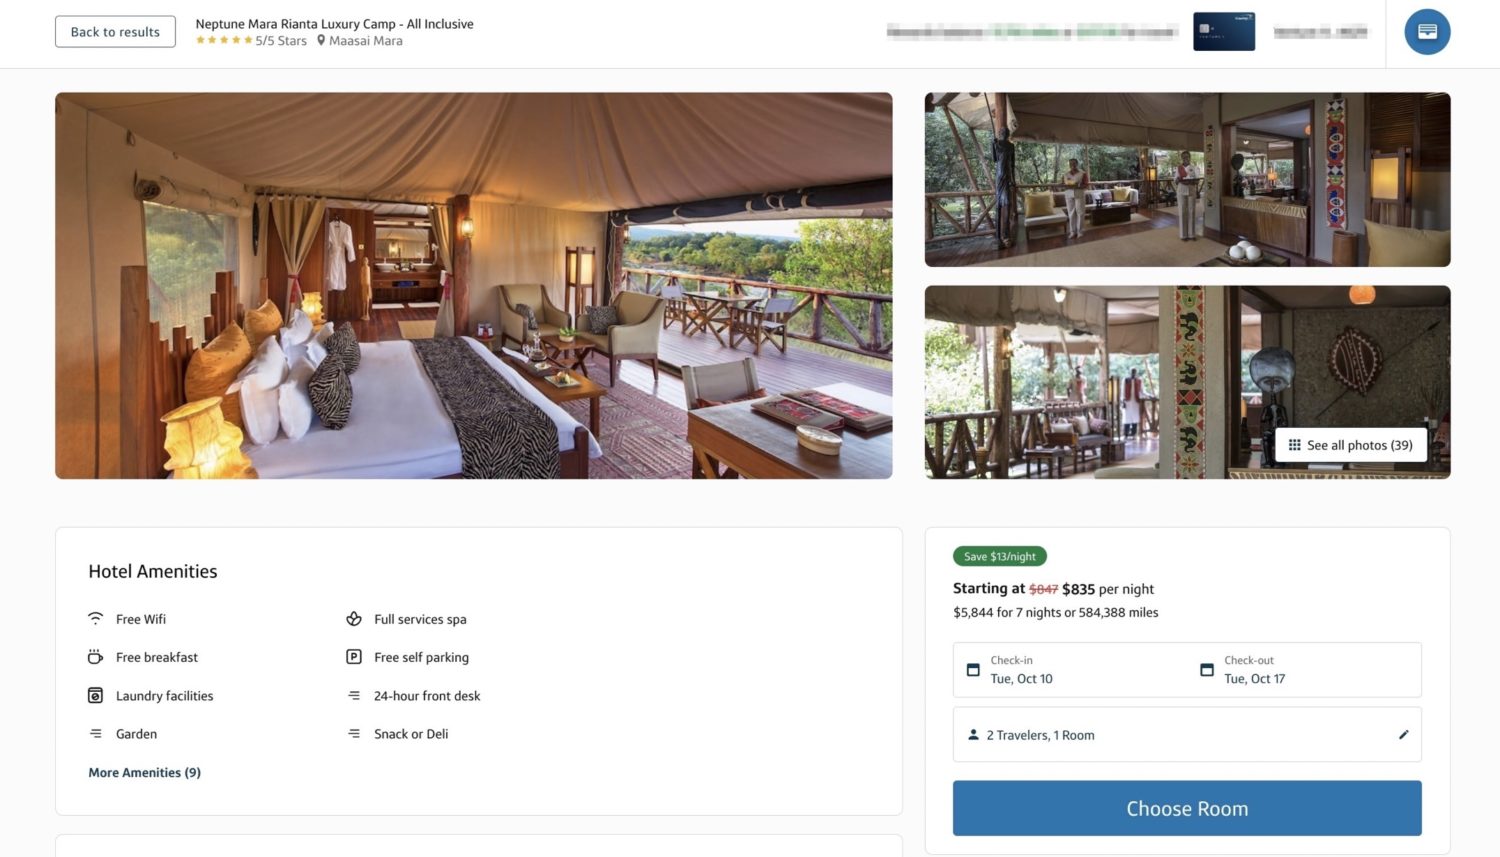Image resolution: width=1500 pixels, height=857 pixels.
Task: Open the payment card icon in top right circle
Action: coord(1427,31)
